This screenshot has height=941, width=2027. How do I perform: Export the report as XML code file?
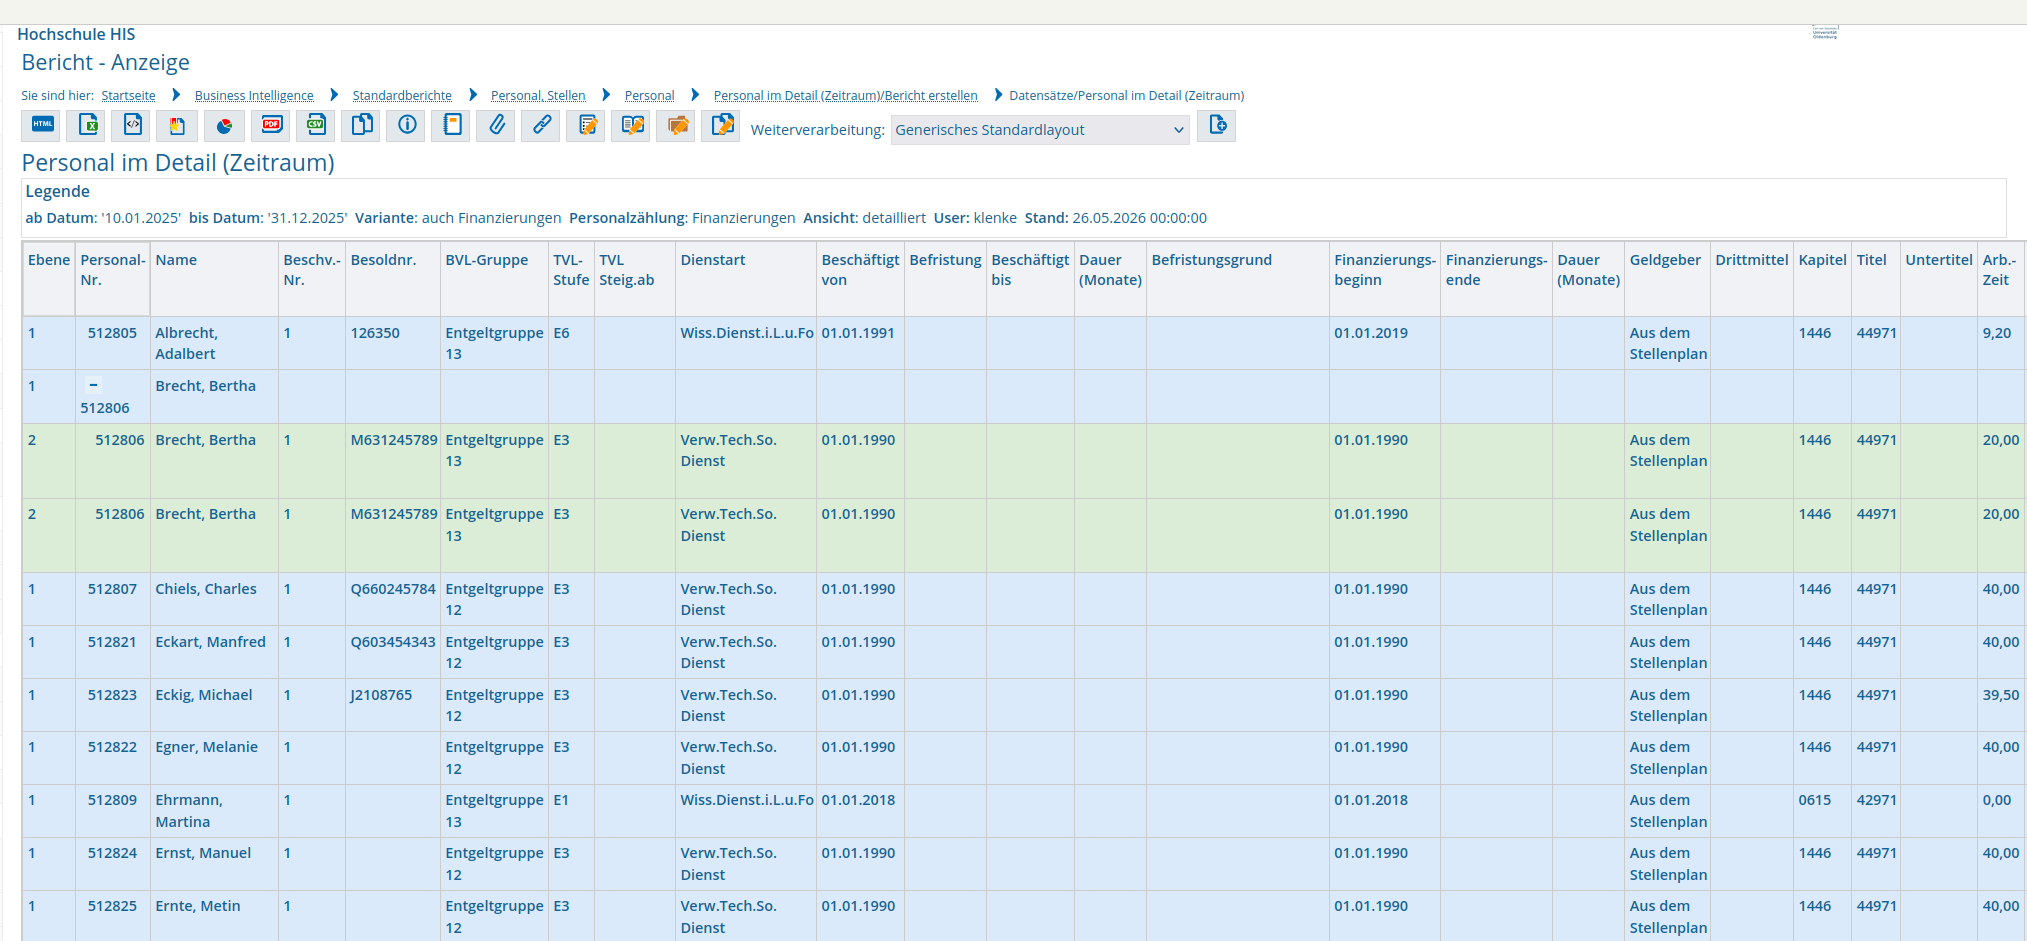132,125
